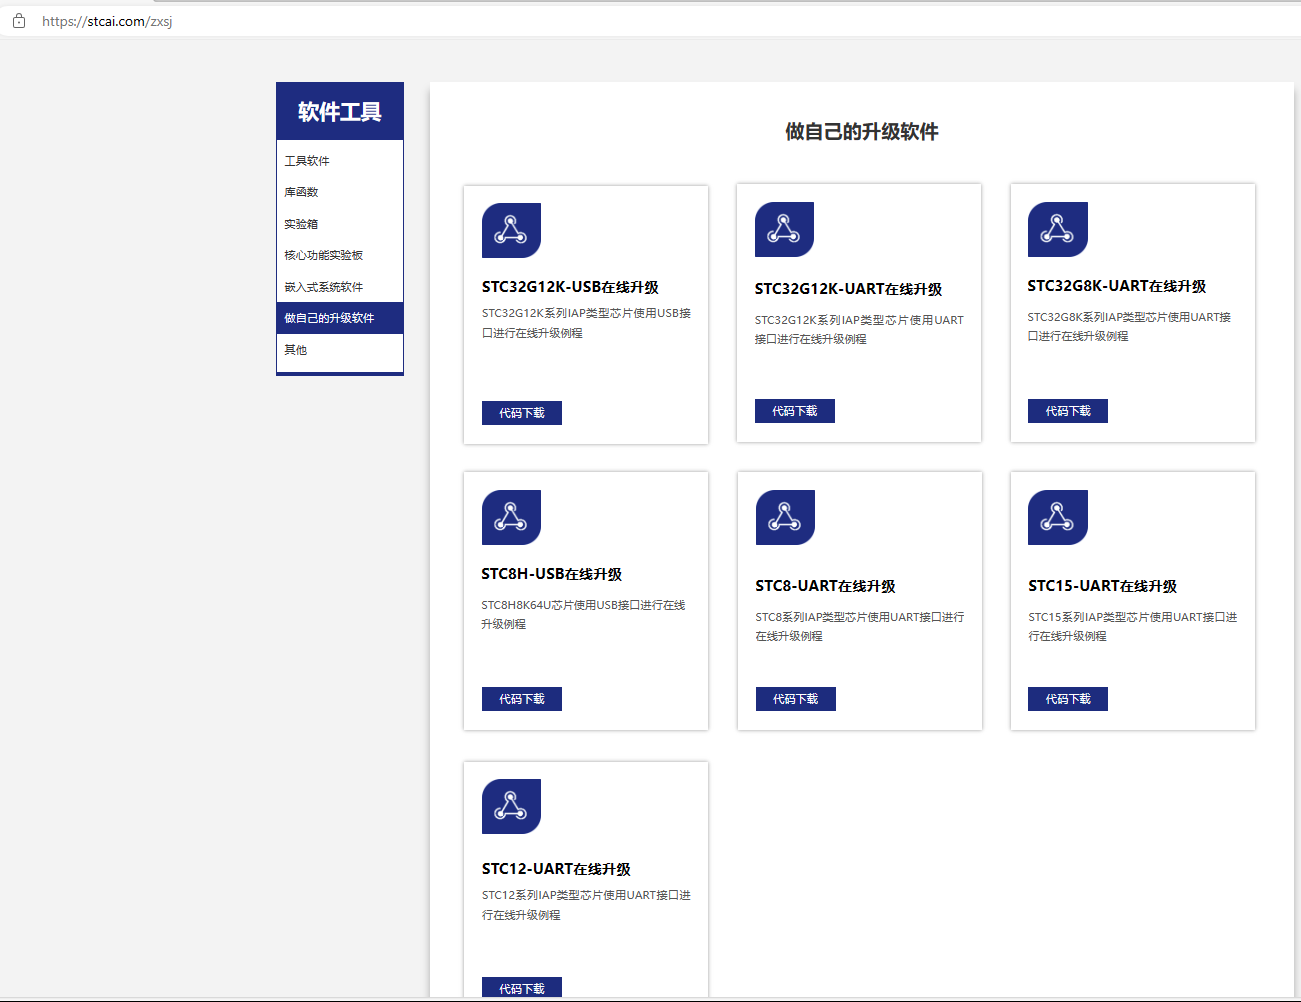Download code for STC32G8K-UART在线升级
Image resolution: width=1301 pixels, height=1002 pixels.
click(x=1068, y=411)
